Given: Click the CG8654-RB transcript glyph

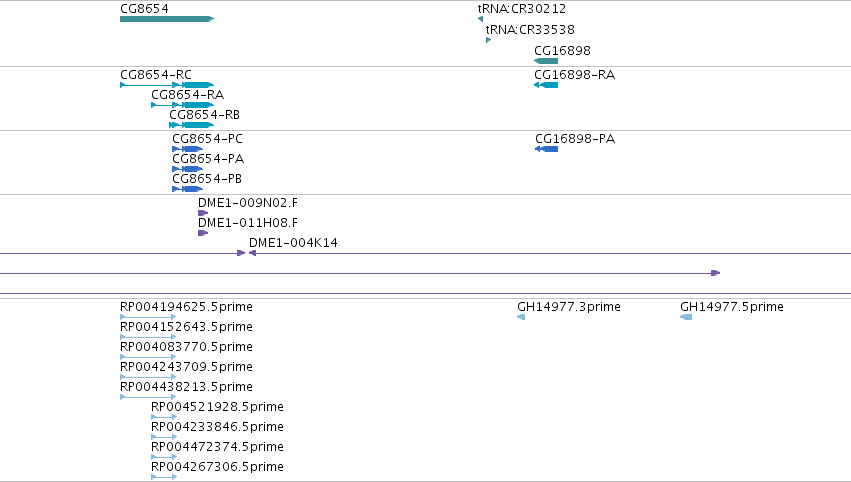Looking at the screenshot, I should 192,125.
